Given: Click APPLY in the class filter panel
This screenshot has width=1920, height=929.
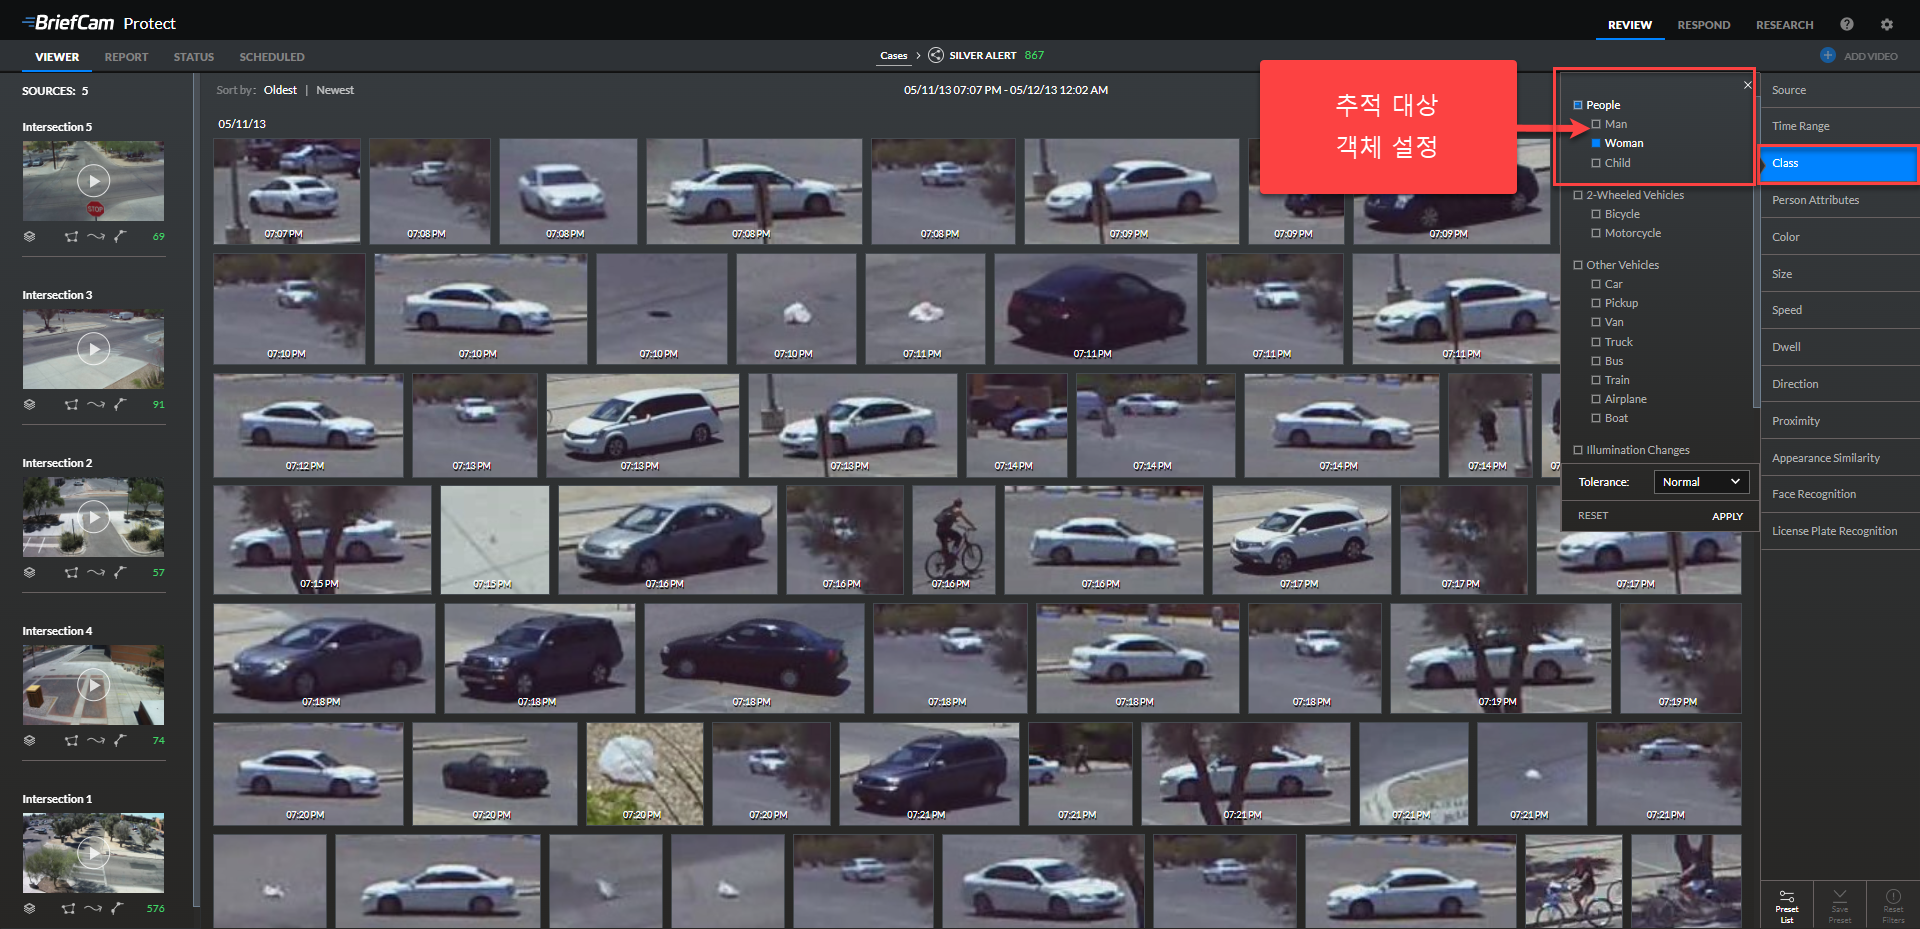Looking at the screenshot, I should 1727,516.
